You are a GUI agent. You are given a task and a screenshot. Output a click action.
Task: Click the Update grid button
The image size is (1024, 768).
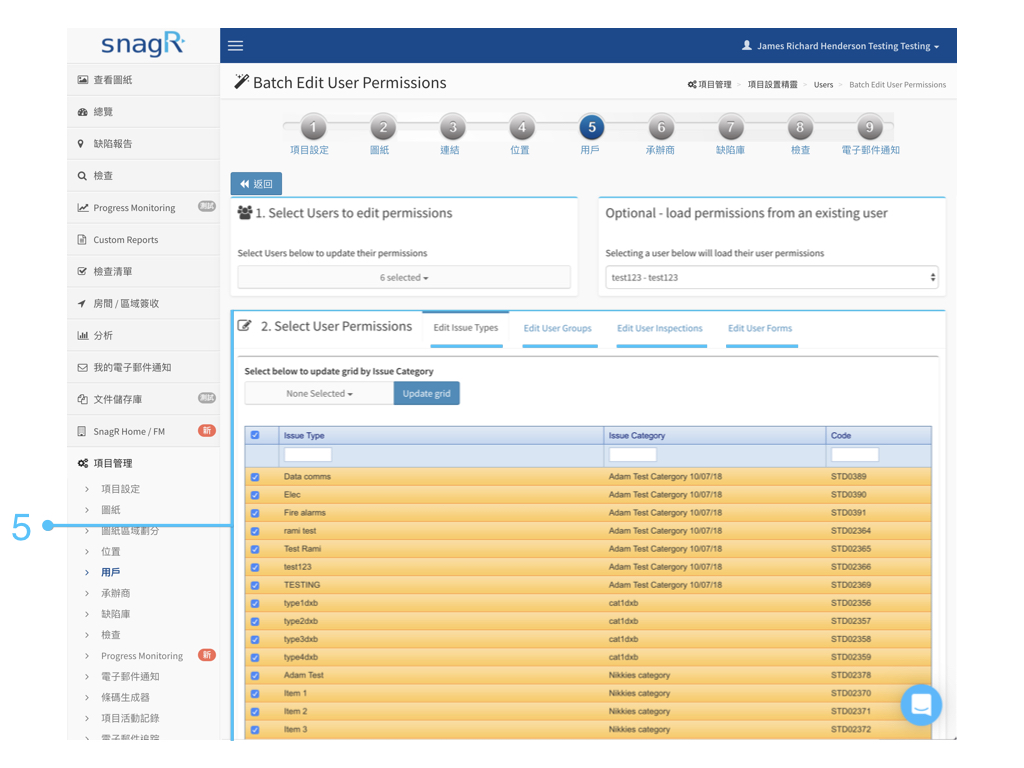[x=426, y=393]
